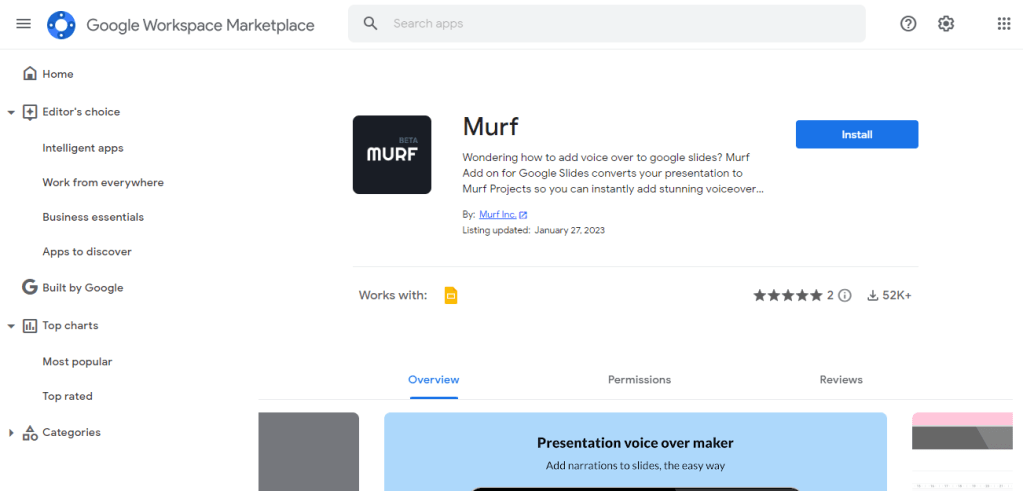Click the ratings info icon
The image size is (1023, 491).
pyautogui.click(x=845, y=295)
